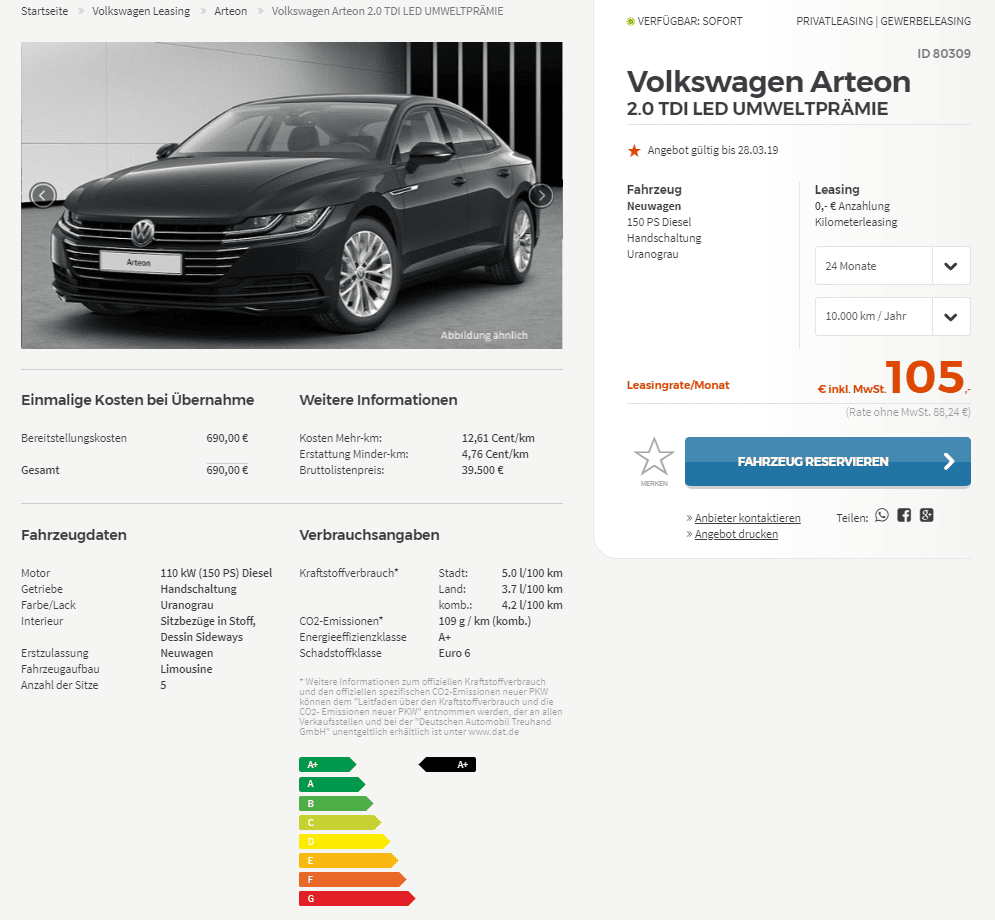Click the '4,76 Cent/km' Minder-km value

click(495, 454)
